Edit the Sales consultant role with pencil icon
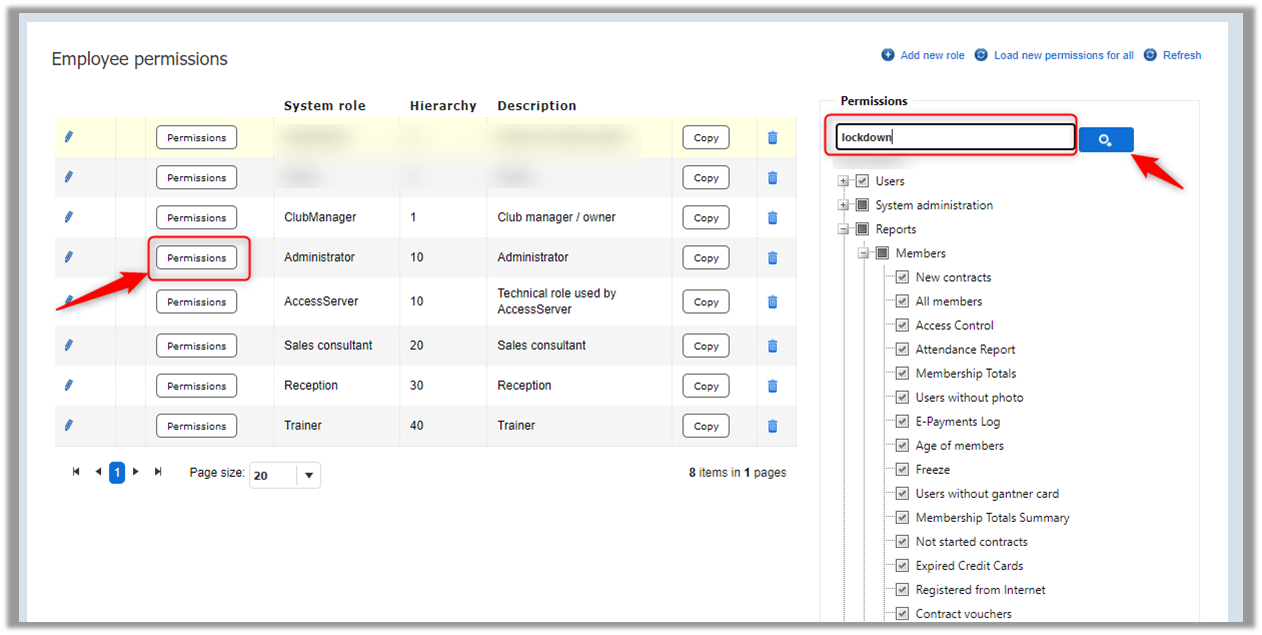This screenshot has height=635, width=1262. coord(69,345)
